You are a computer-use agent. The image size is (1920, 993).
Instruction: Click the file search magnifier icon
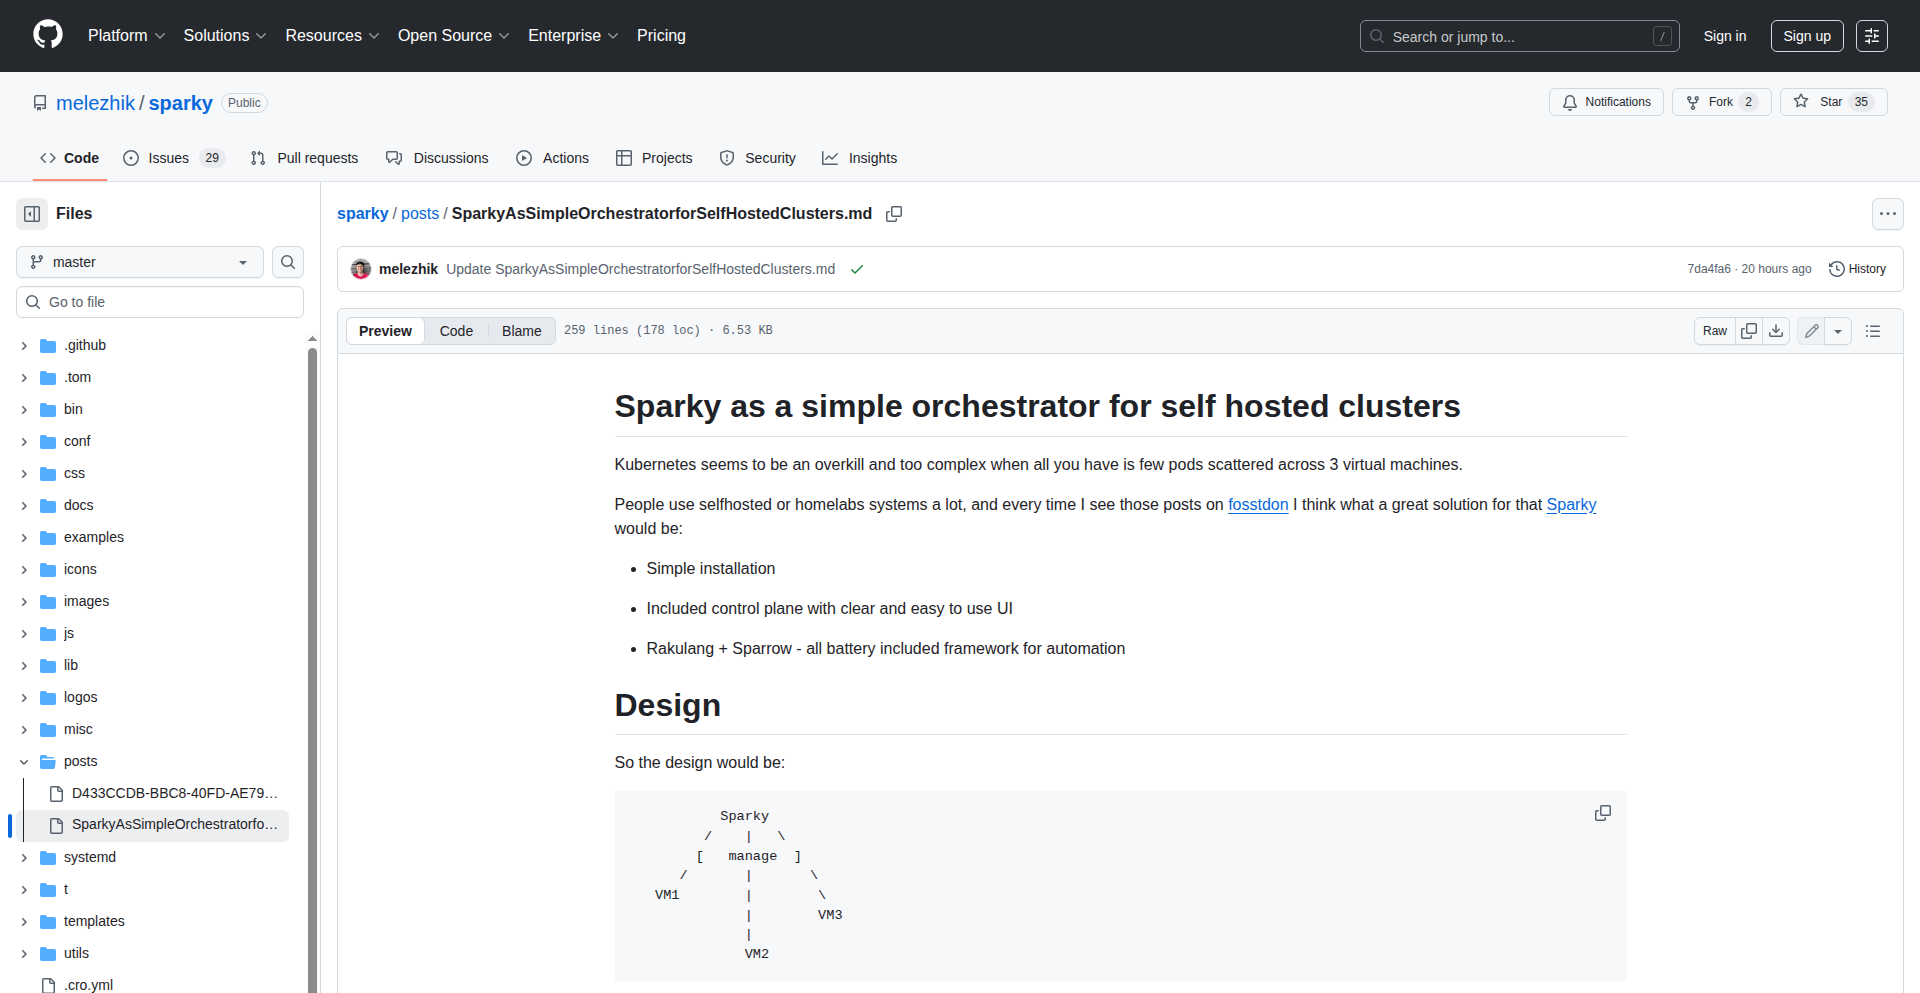coord(288,262)
